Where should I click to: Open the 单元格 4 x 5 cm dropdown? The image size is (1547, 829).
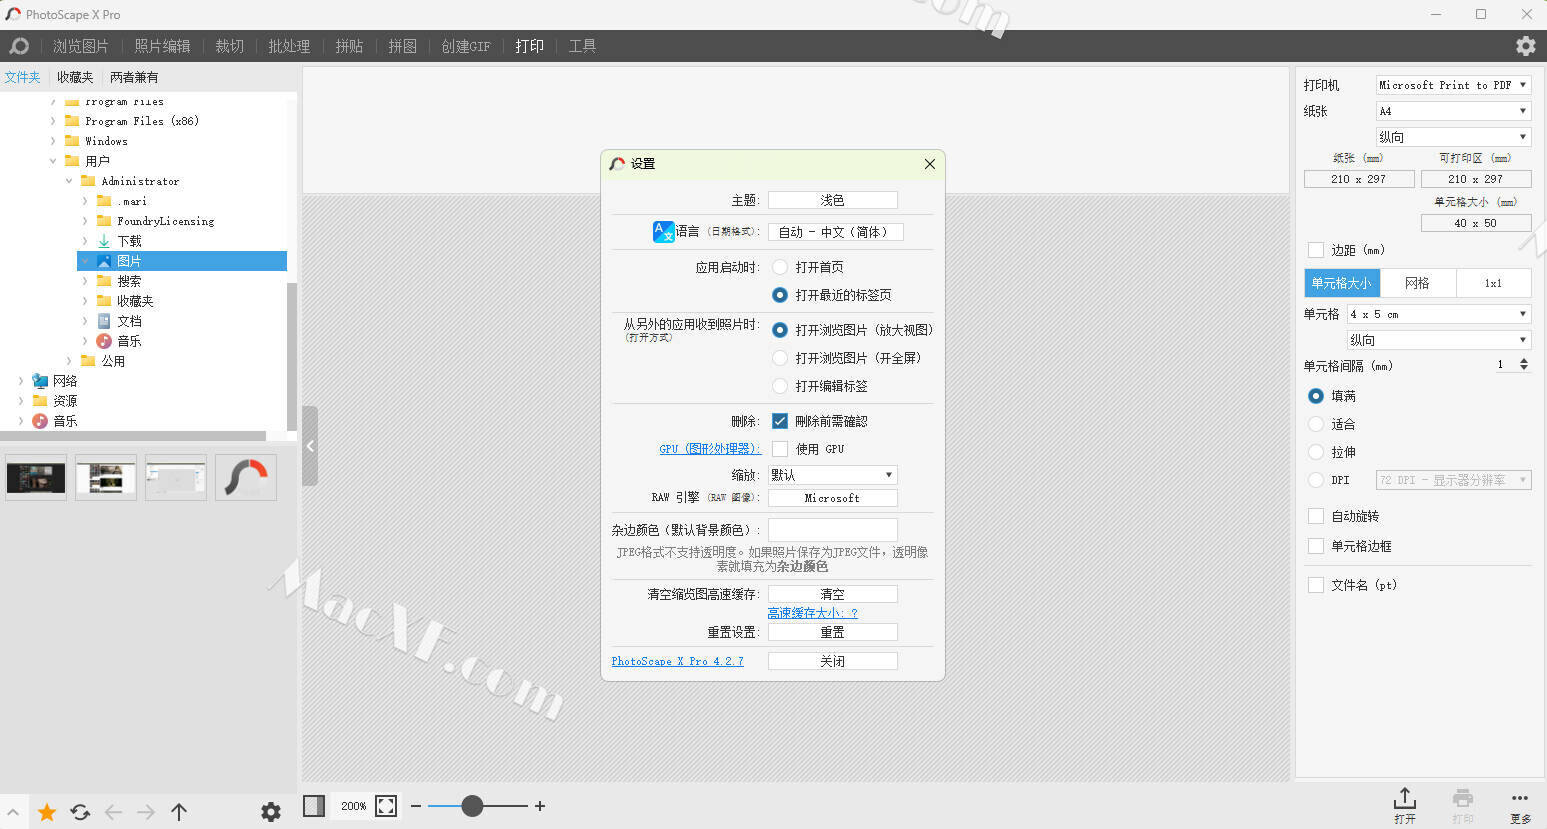(x=1439, y=314)
